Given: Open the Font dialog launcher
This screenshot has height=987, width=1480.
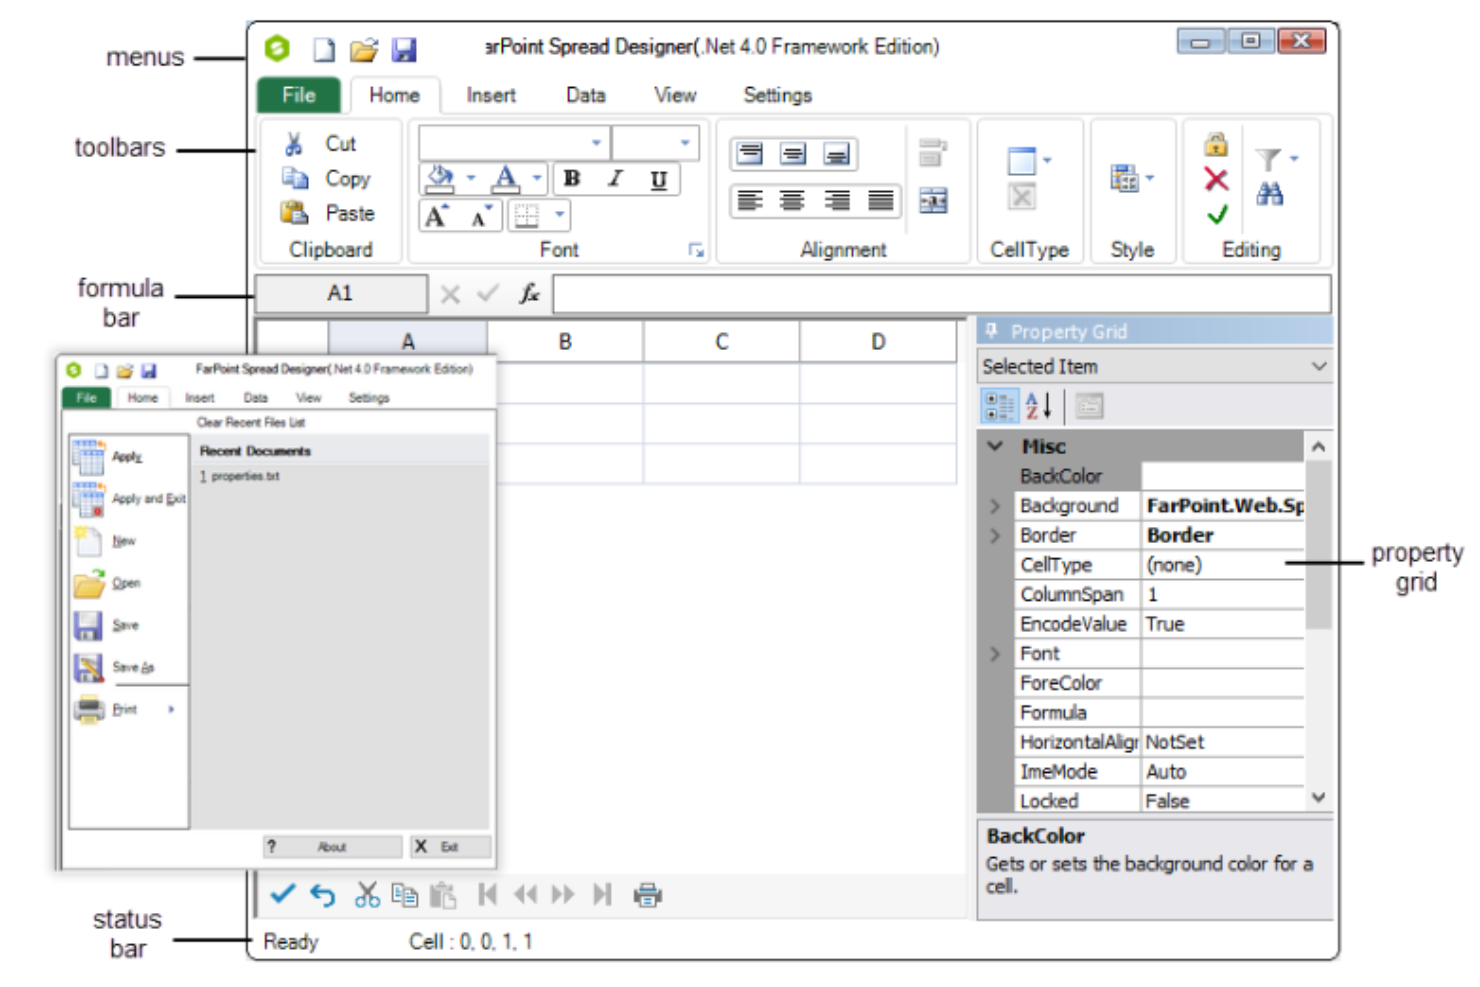Looking at the screenshot, I should point(696,250).
